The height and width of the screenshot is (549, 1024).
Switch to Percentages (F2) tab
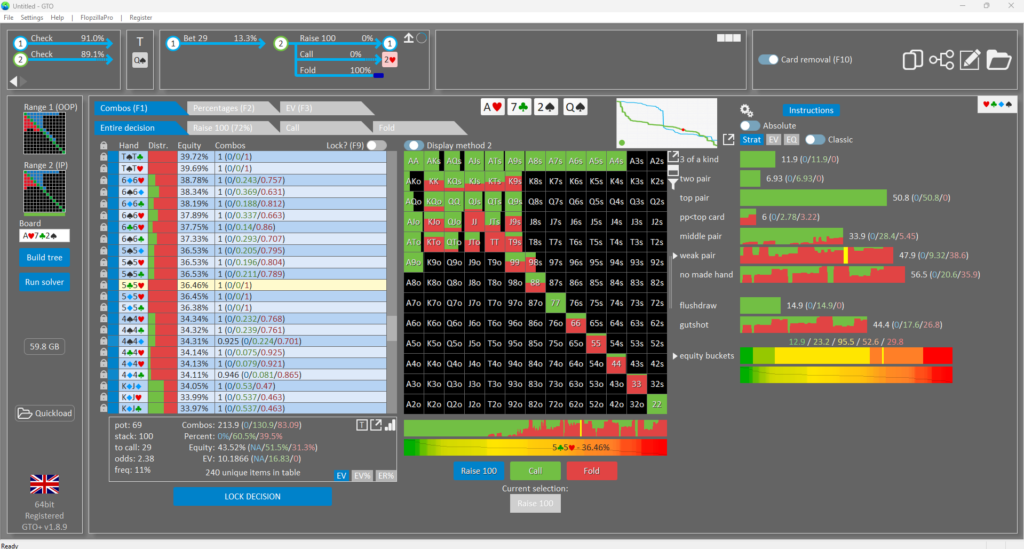224,108
